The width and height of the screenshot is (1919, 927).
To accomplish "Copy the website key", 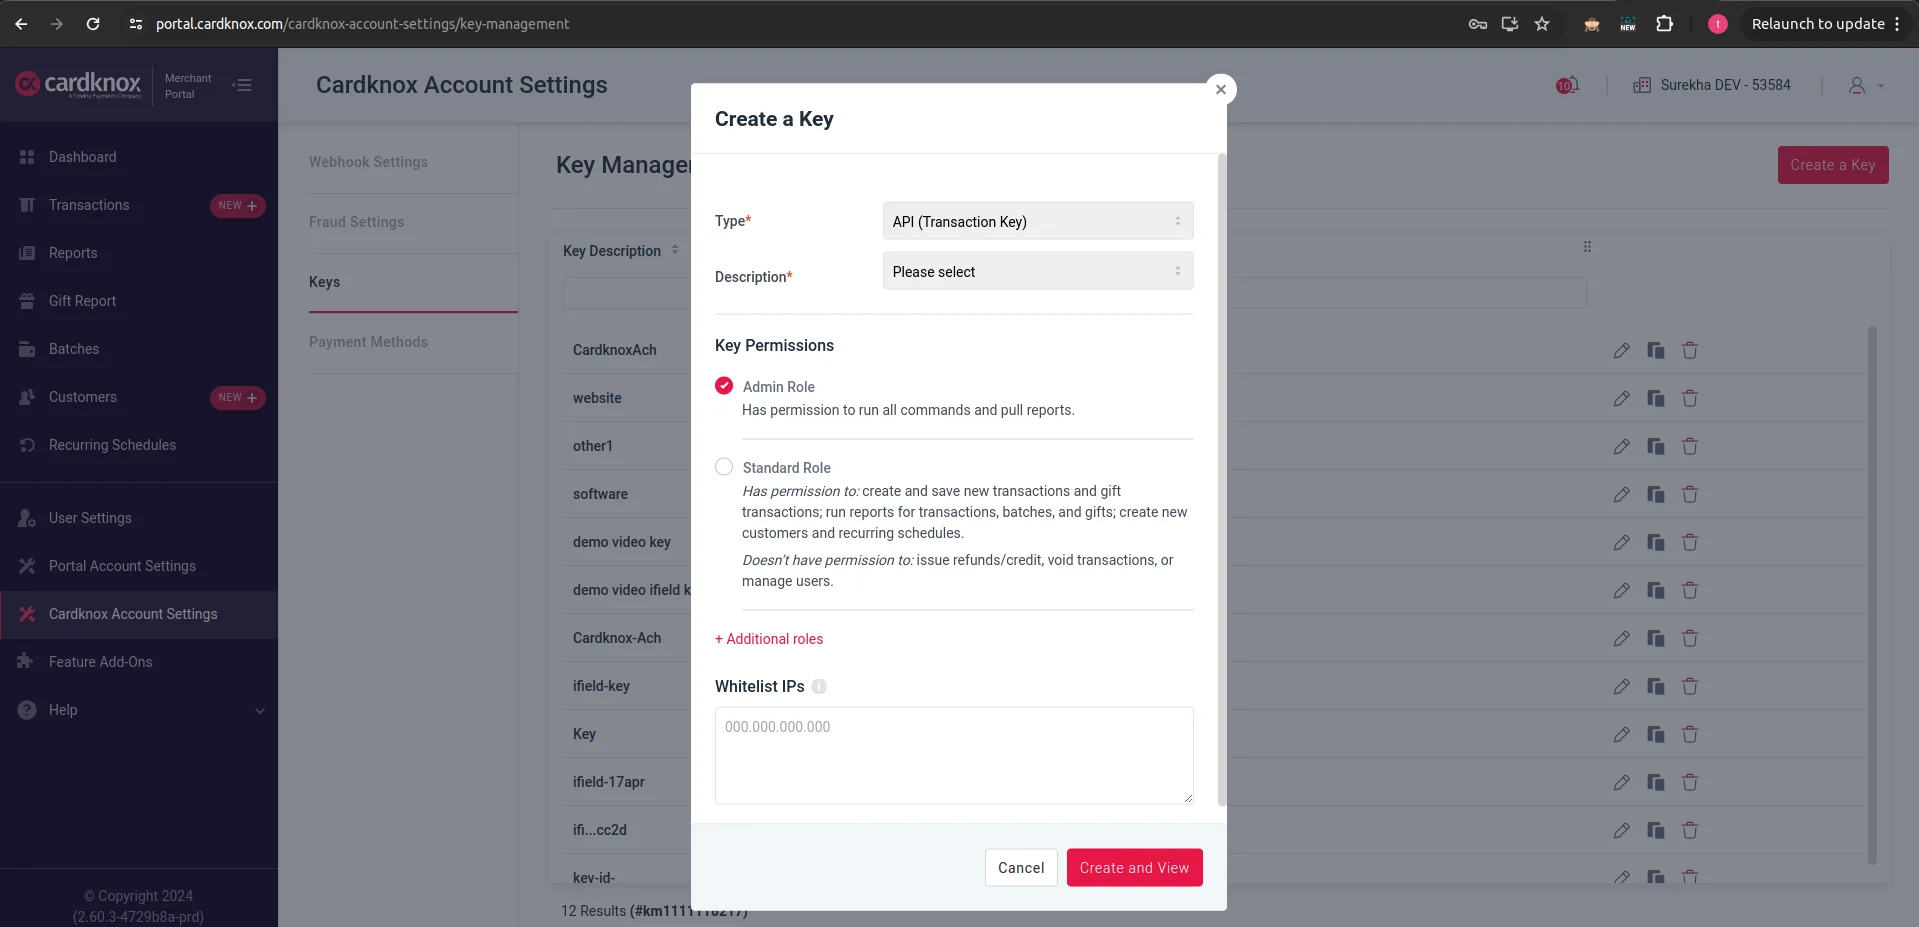I will (1656, 398).
